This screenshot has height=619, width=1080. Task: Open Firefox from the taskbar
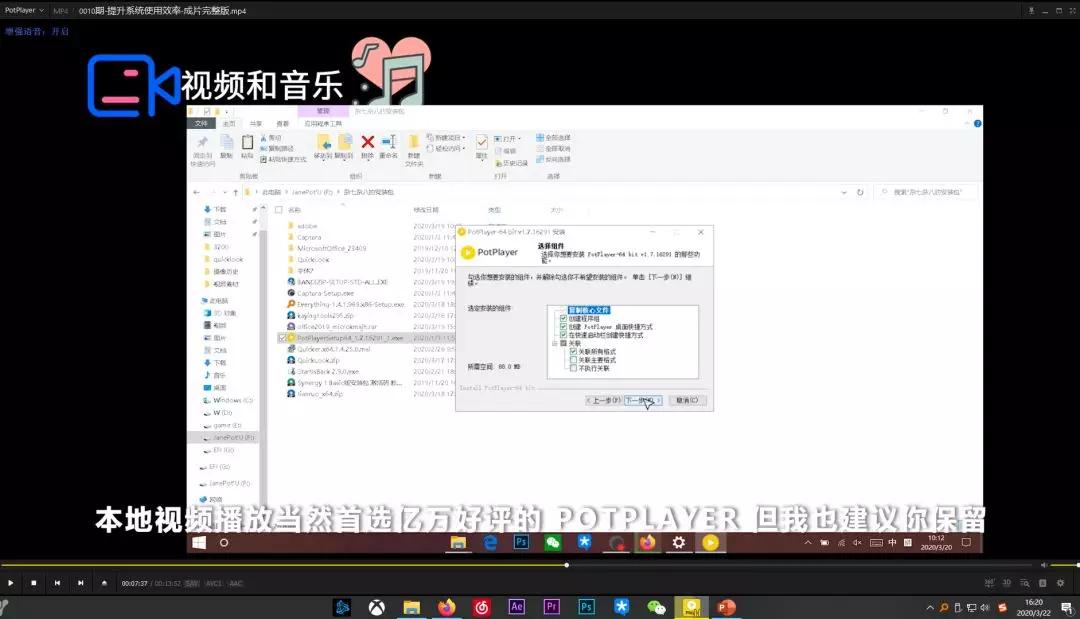click(x=447, y=606)
